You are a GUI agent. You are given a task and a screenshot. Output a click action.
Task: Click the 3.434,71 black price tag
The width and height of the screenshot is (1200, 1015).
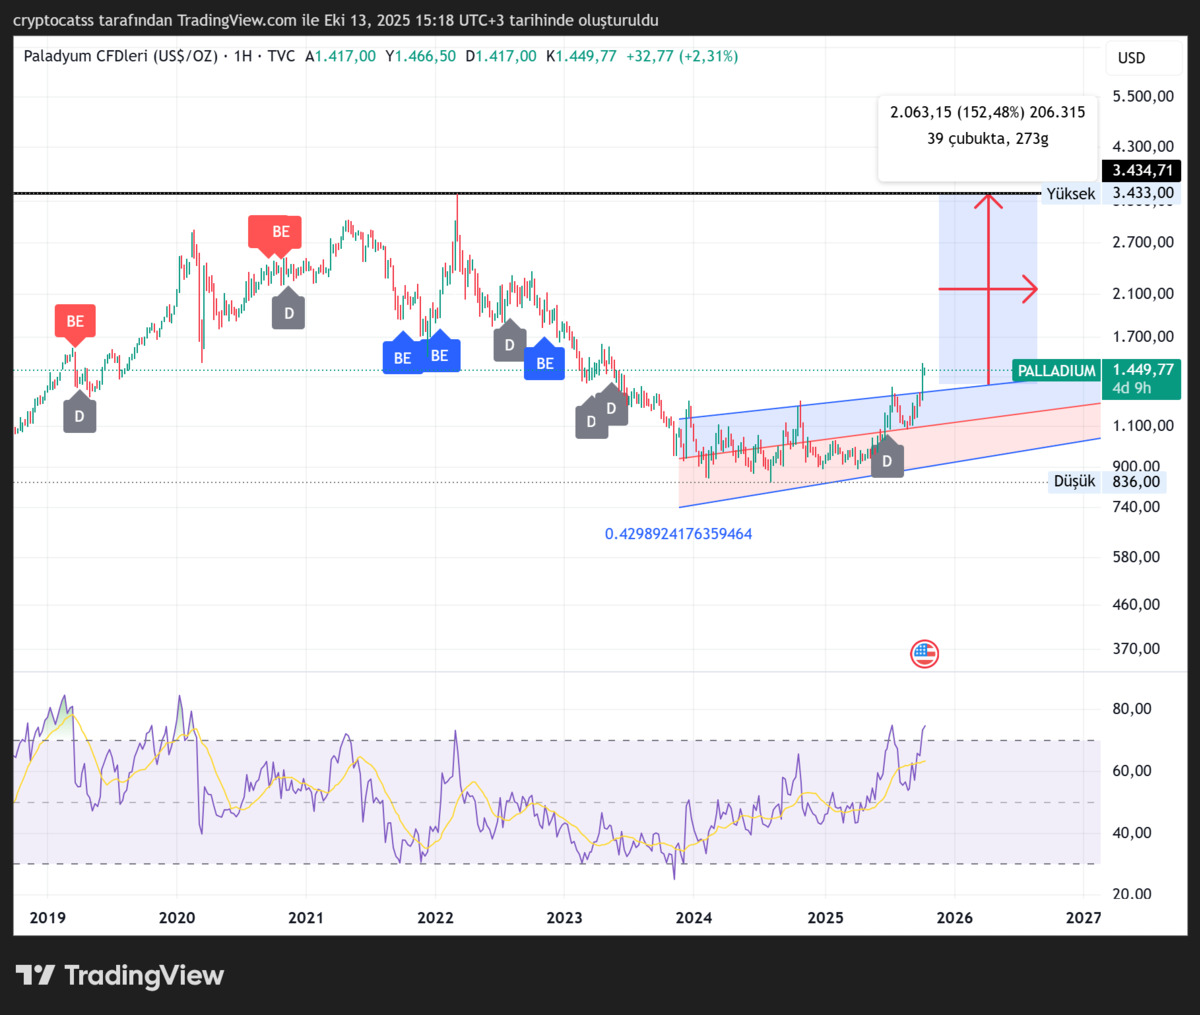(1141, 171)
